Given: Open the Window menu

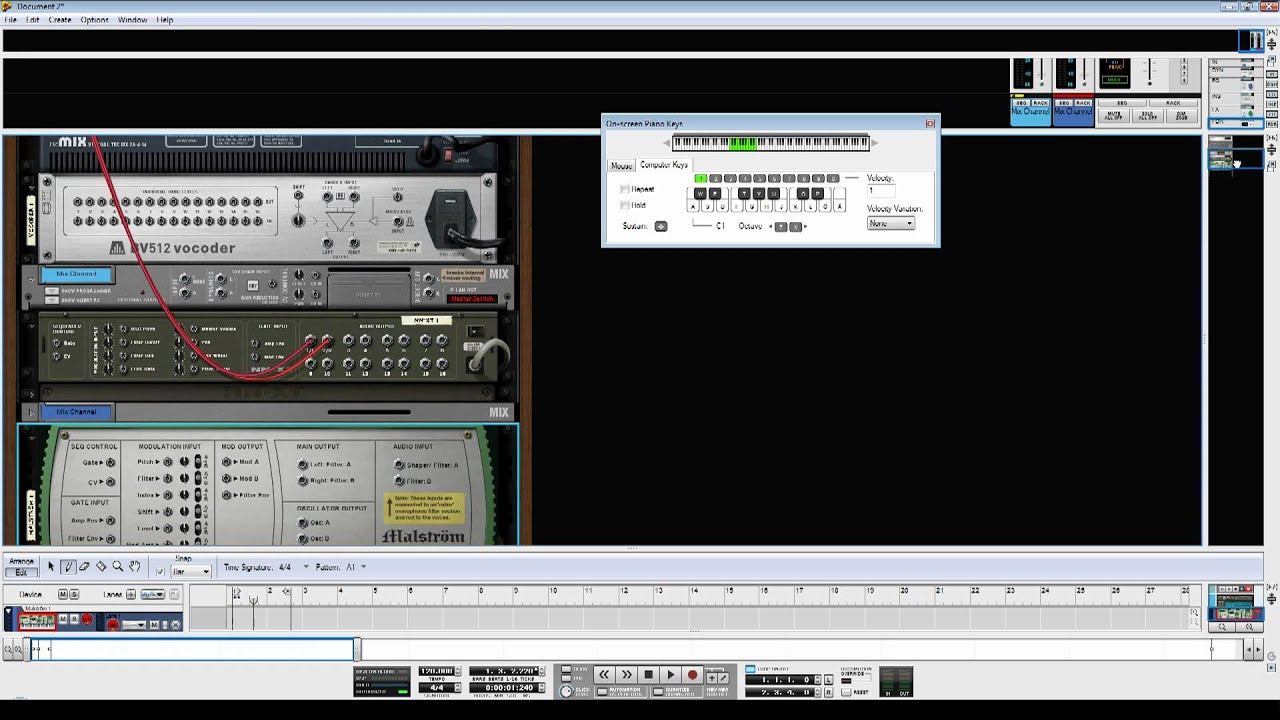Looking at the screenshot, I should tap(132, 20).
